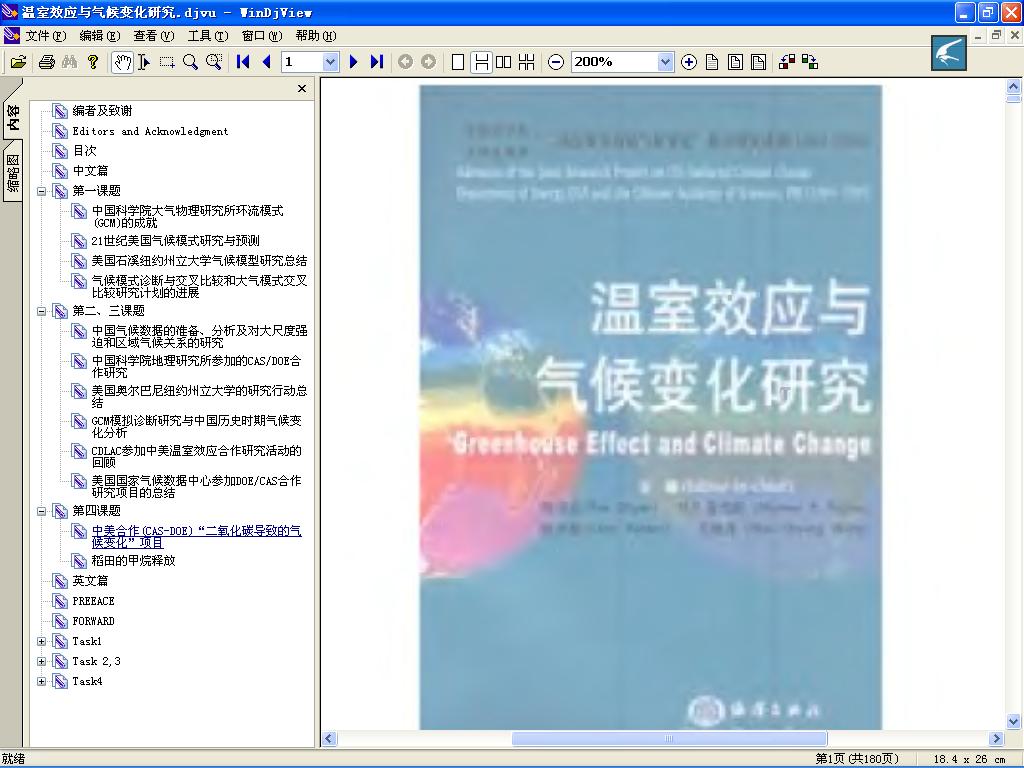Viewport: 1024px width, 768px height.
Task: Click the WinDjView bird logo
Action: point(948,54)
